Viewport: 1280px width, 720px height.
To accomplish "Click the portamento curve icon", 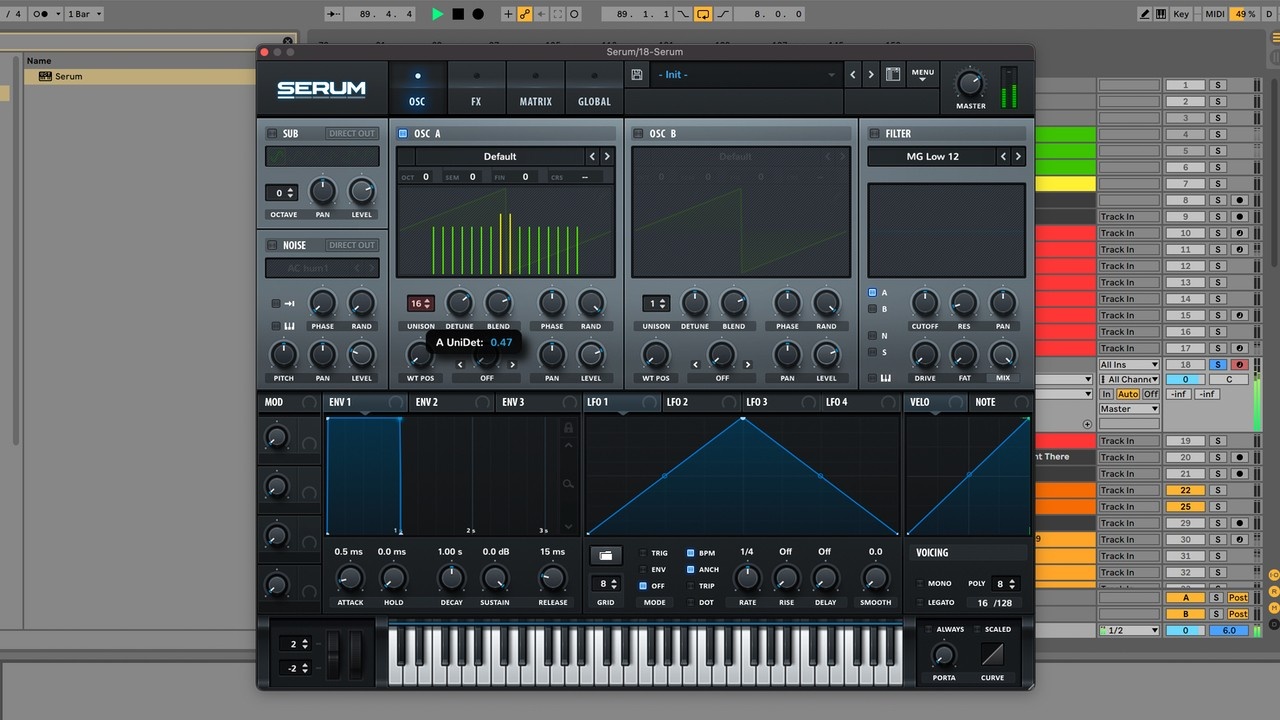I will click(992, 655).
